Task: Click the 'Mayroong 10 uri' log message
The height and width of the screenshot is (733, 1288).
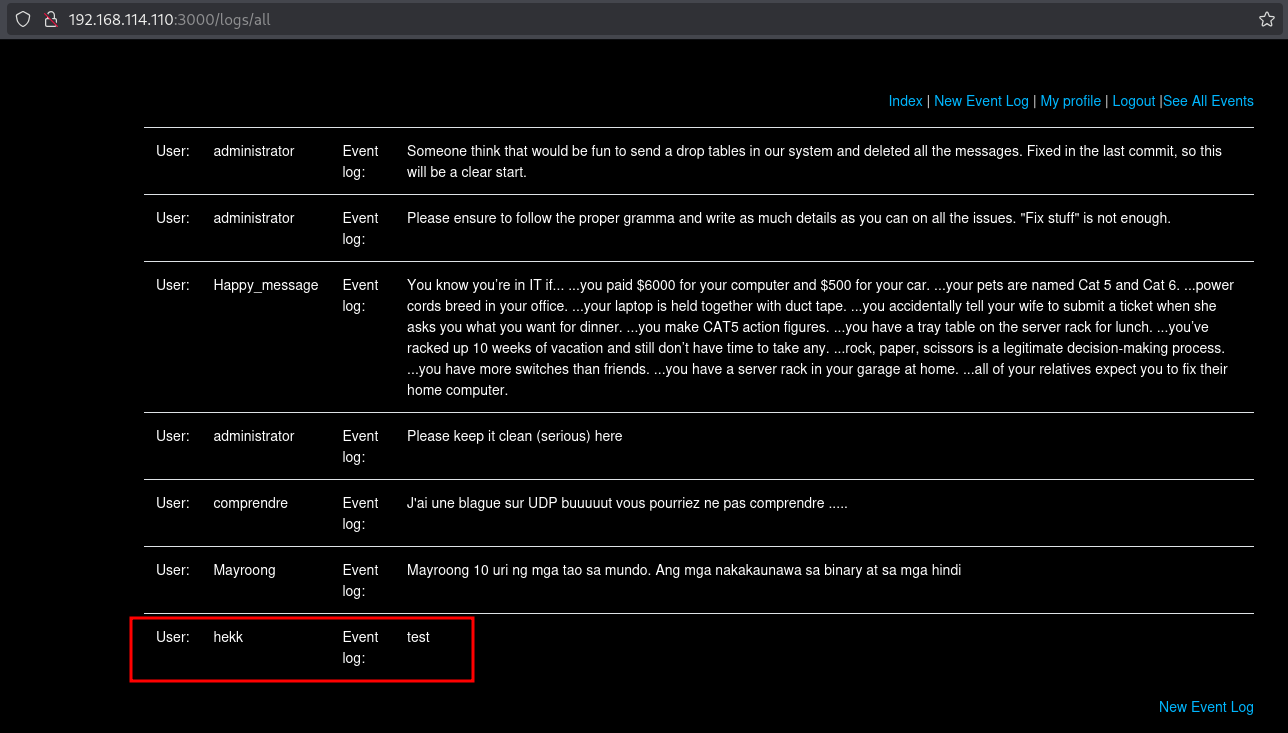Action: point(683,570)
